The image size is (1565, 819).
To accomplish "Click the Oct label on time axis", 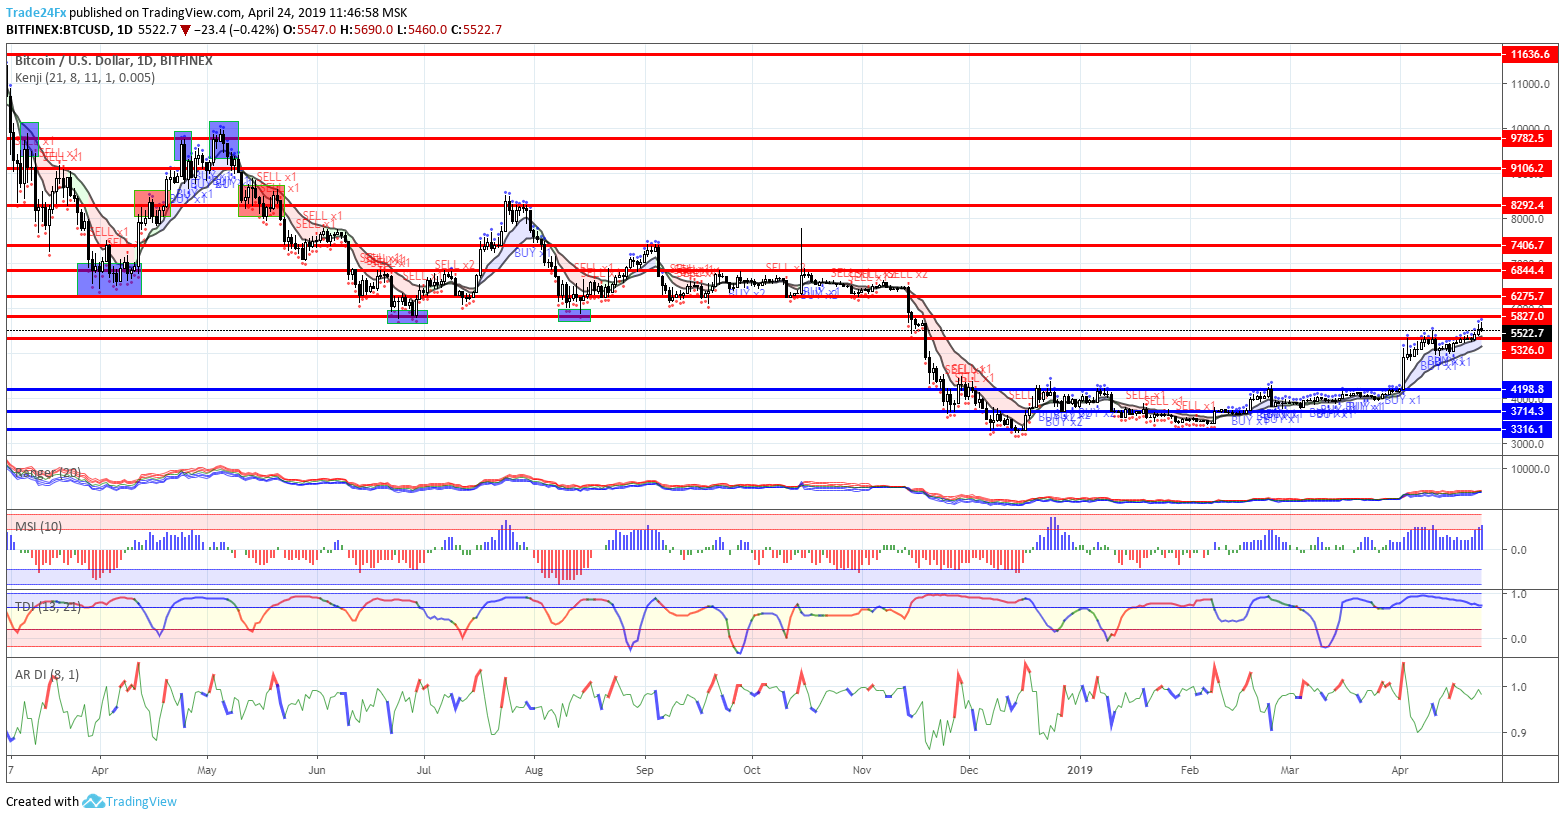I will pyautogui.click(x=752, y=770).
